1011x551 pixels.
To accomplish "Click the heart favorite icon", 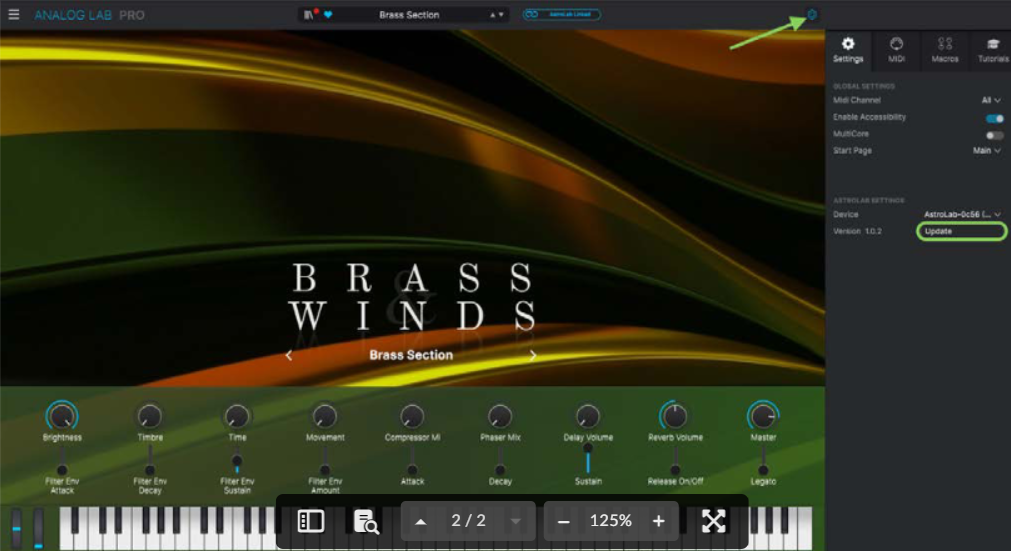I will [328, 15].
